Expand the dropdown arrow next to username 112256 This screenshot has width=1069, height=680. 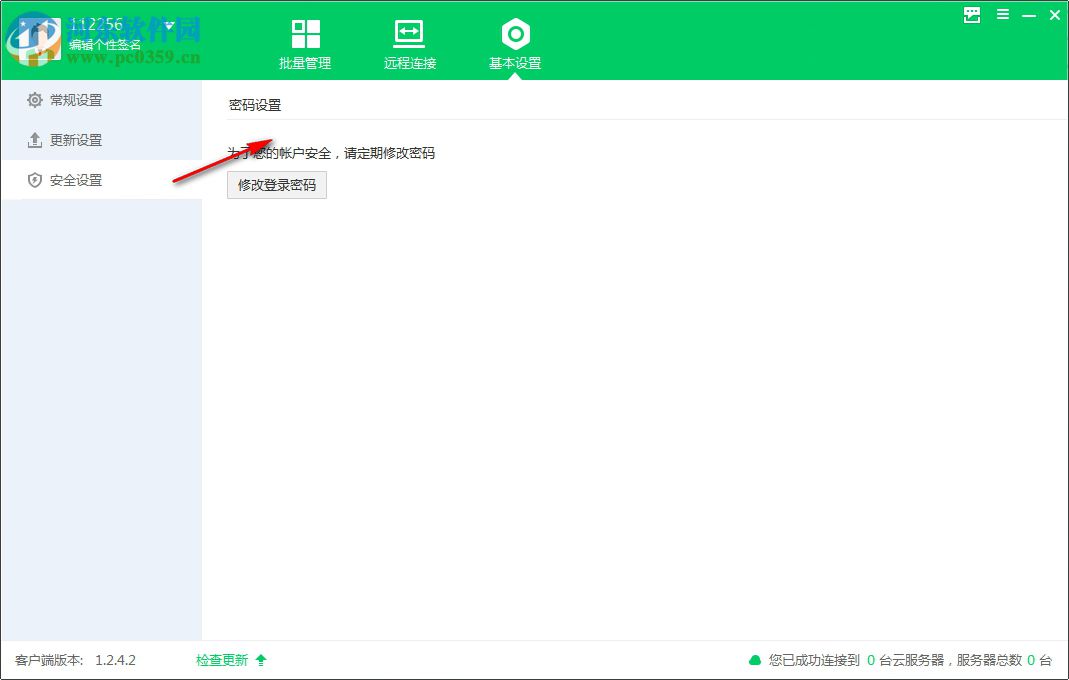coord(168,23)
